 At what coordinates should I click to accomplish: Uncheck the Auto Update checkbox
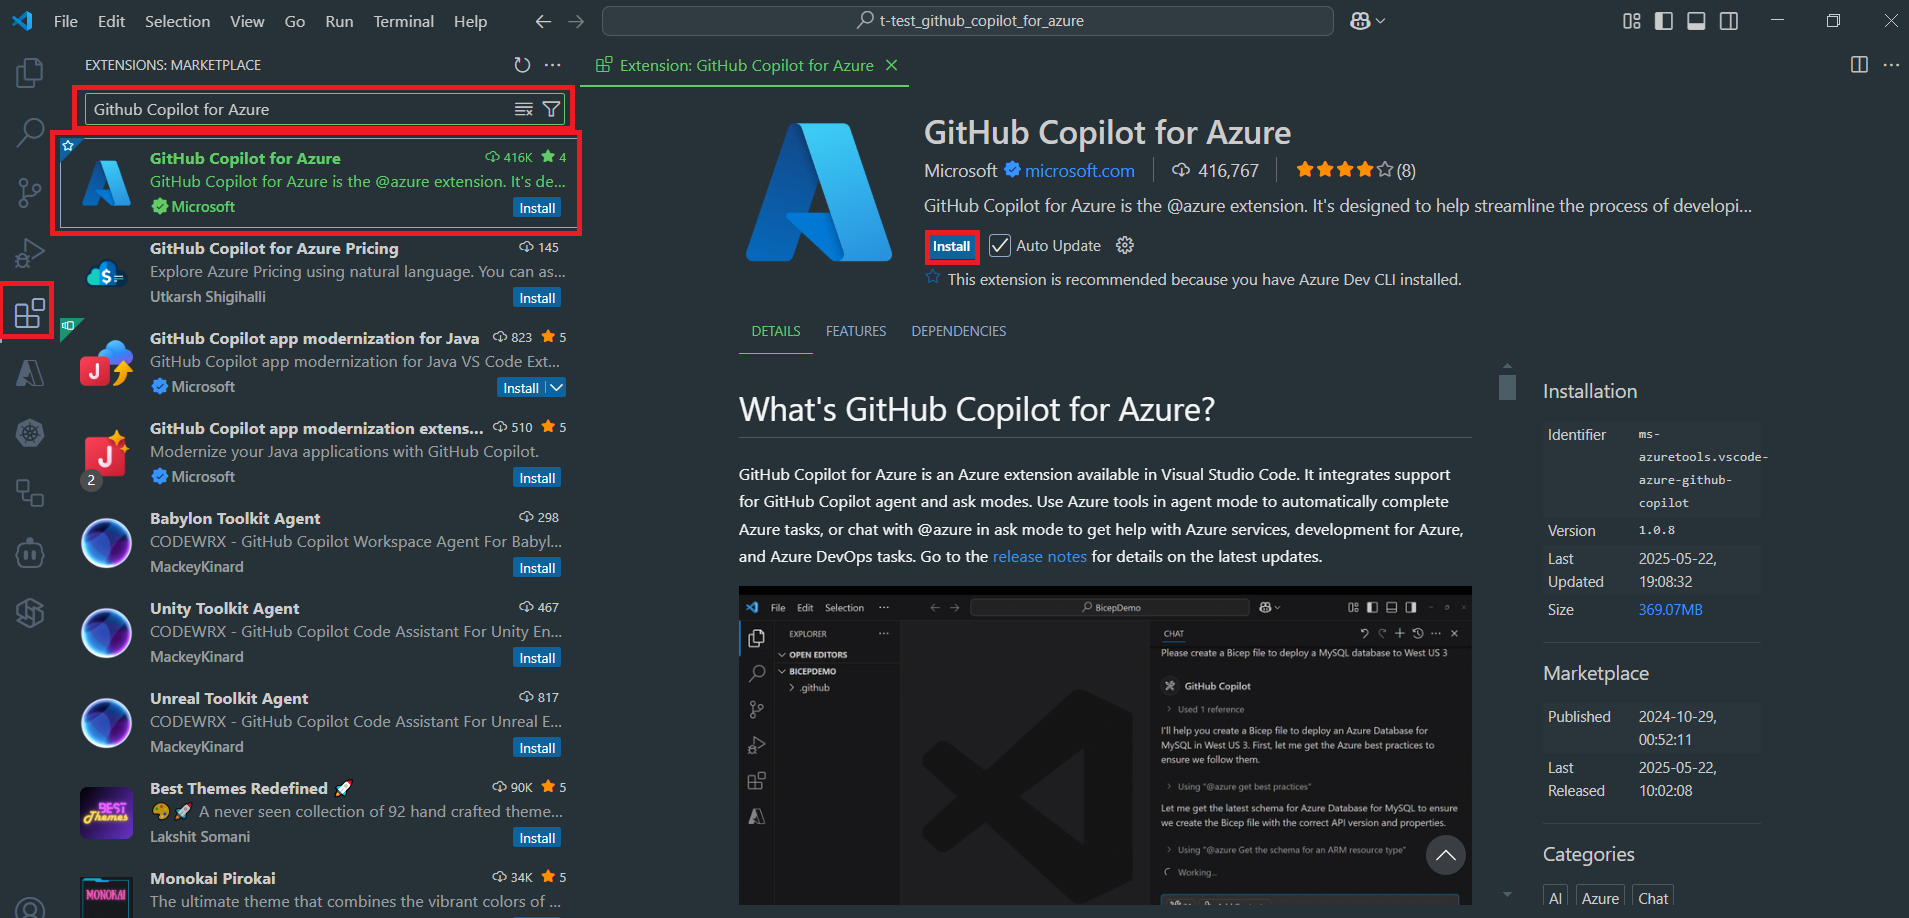tap(999, 245)
